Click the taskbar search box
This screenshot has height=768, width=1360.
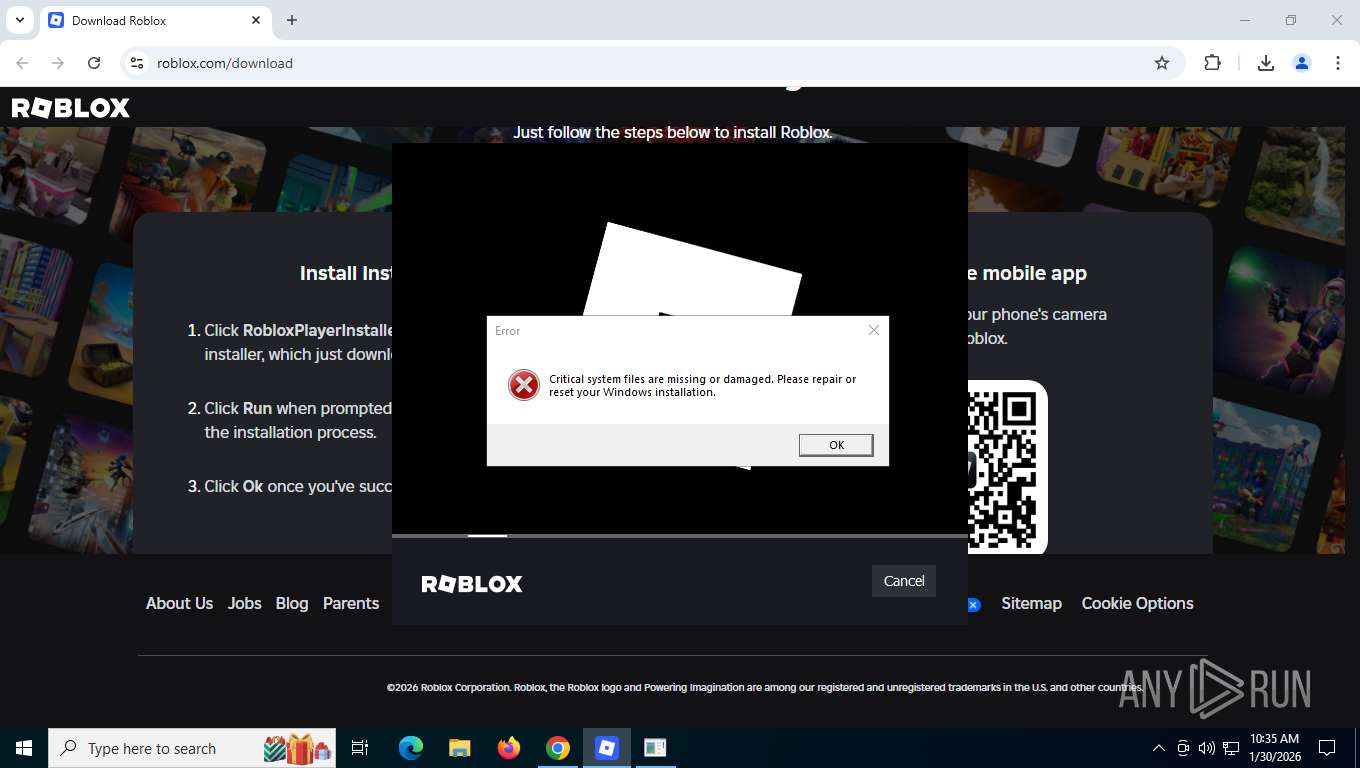coord(192,748)
